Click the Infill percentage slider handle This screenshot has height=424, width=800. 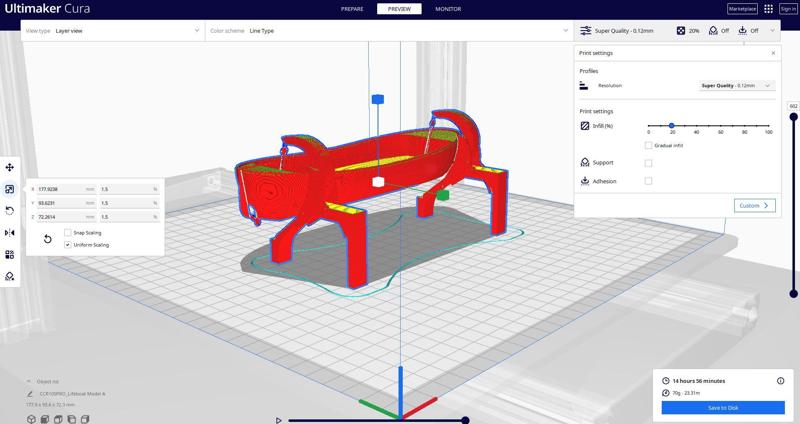pos(671,126)
